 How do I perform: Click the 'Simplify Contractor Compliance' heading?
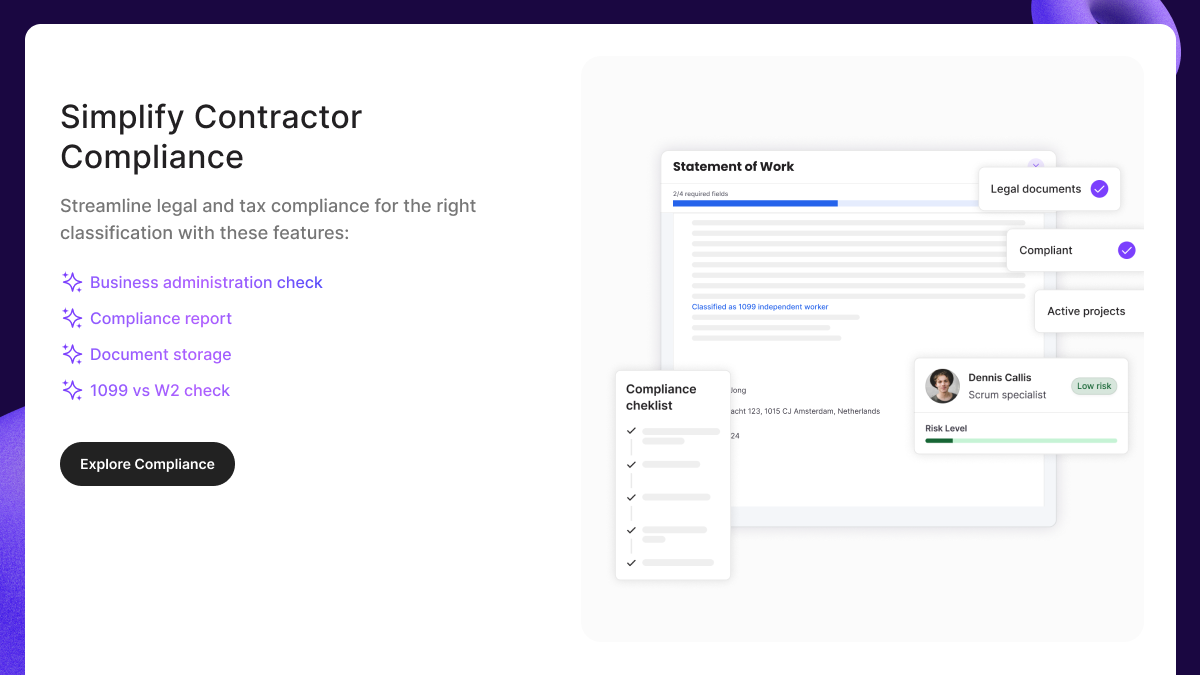(x=211, y=137)
